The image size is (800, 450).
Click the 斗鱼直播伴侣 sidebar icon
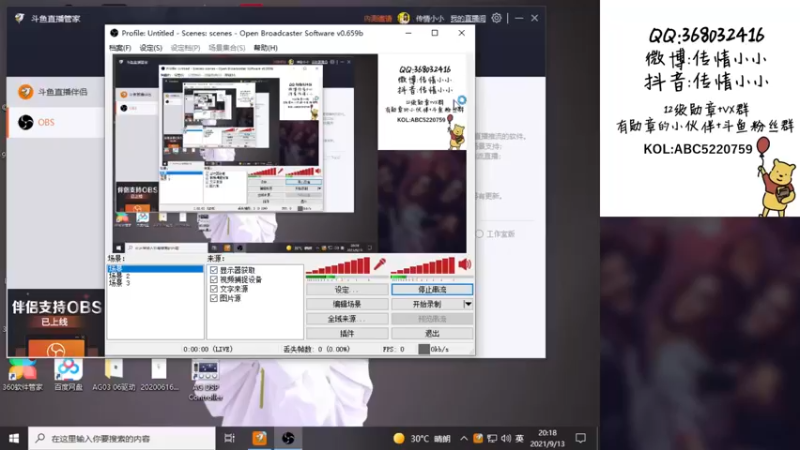point(26,92)
